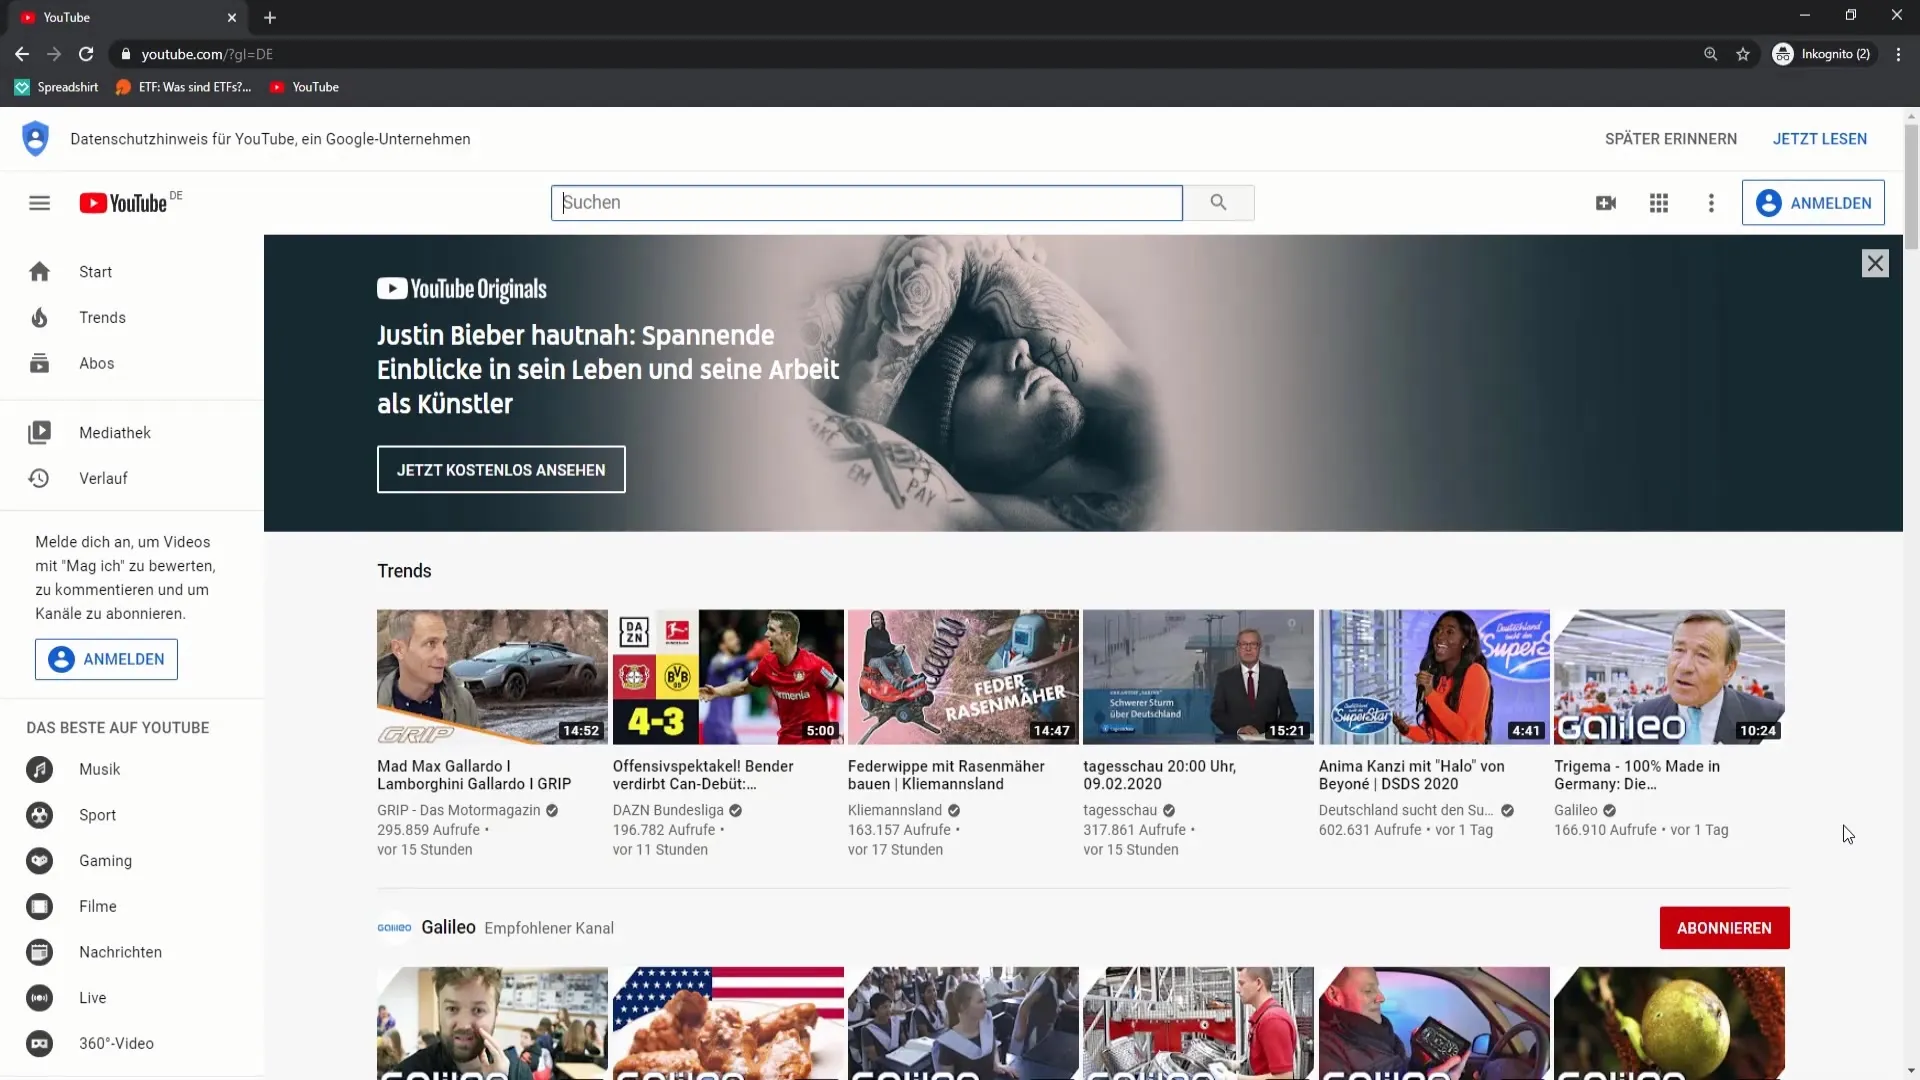Open the Mad Max Gallardo video thumbnail

[492, 677]
